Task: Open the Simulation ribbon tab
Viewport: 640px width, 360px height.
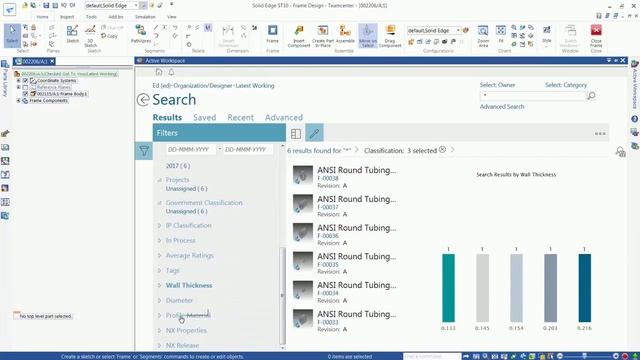Action: pyautogui.click(x=145, y=17)
